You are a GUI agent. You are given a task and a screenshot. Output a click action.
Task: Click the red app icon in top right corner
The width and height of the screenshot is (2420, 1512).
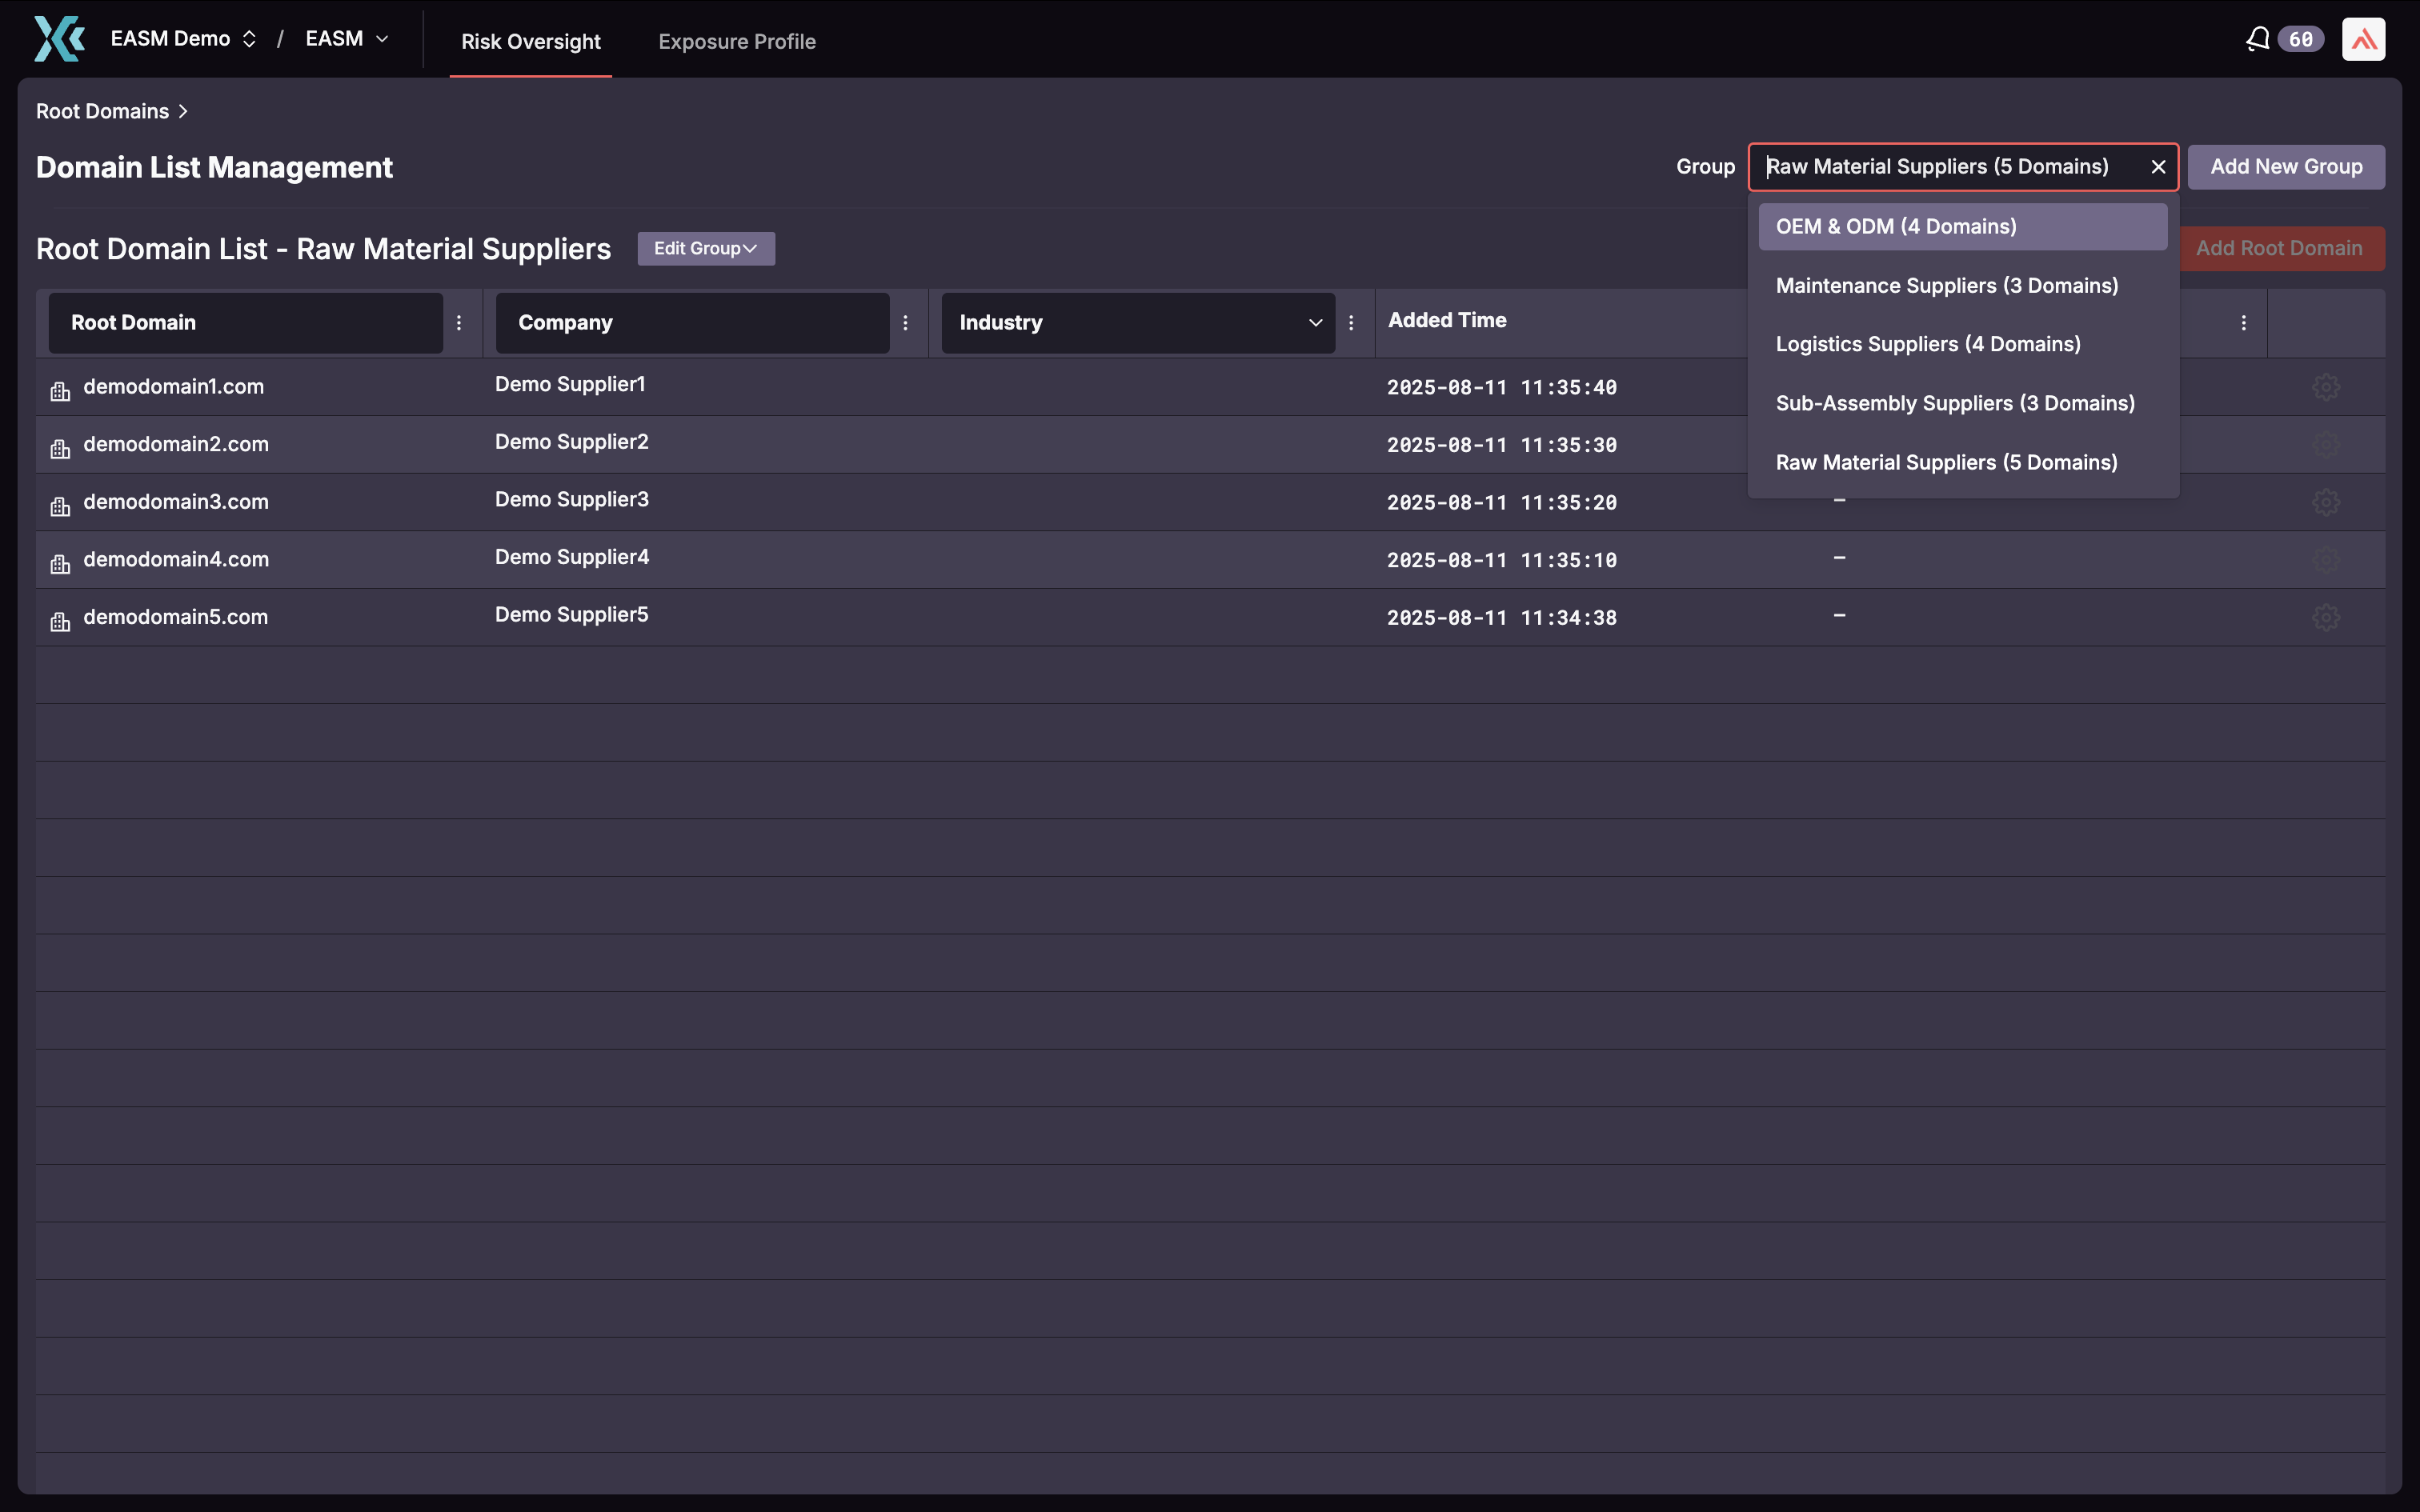2363,38
